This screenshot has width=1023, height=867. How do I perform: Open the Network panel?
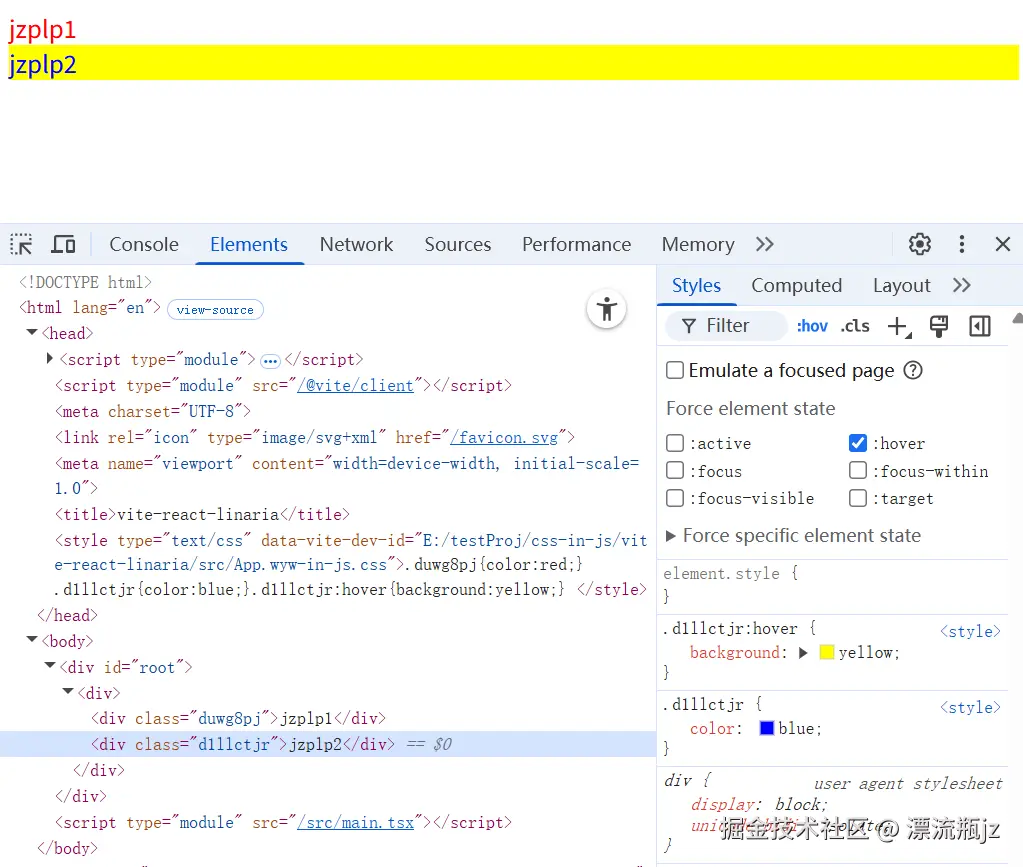point(356,244)
